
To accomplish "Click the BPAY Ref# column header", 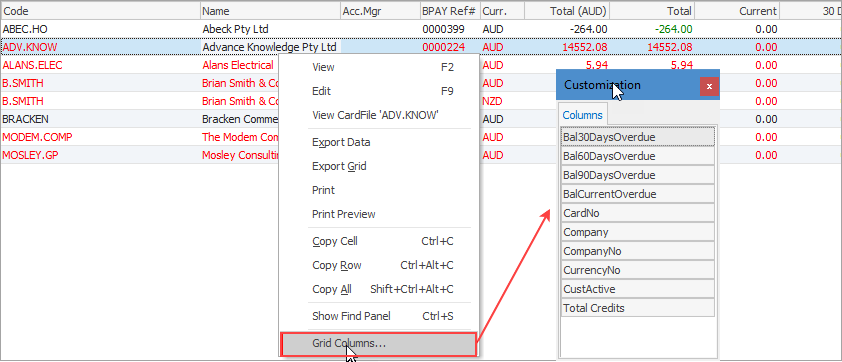I will [451, 11].
